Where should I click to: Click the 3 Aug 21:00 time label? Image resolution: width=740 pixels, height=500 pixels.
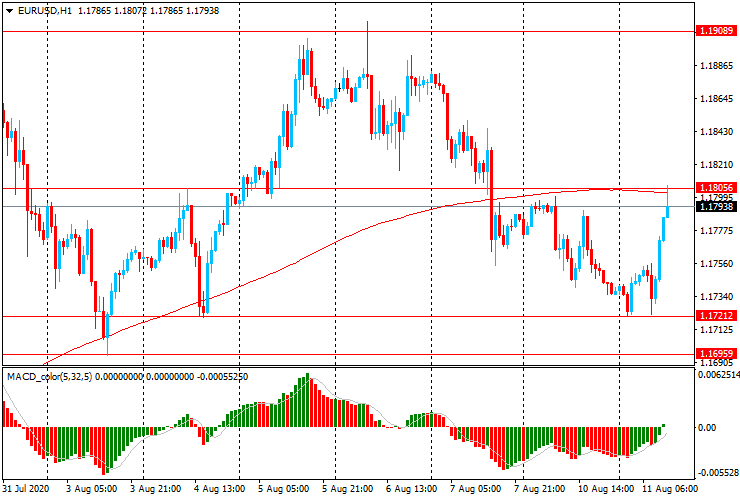pyautogui.click(x=154, y=489)
